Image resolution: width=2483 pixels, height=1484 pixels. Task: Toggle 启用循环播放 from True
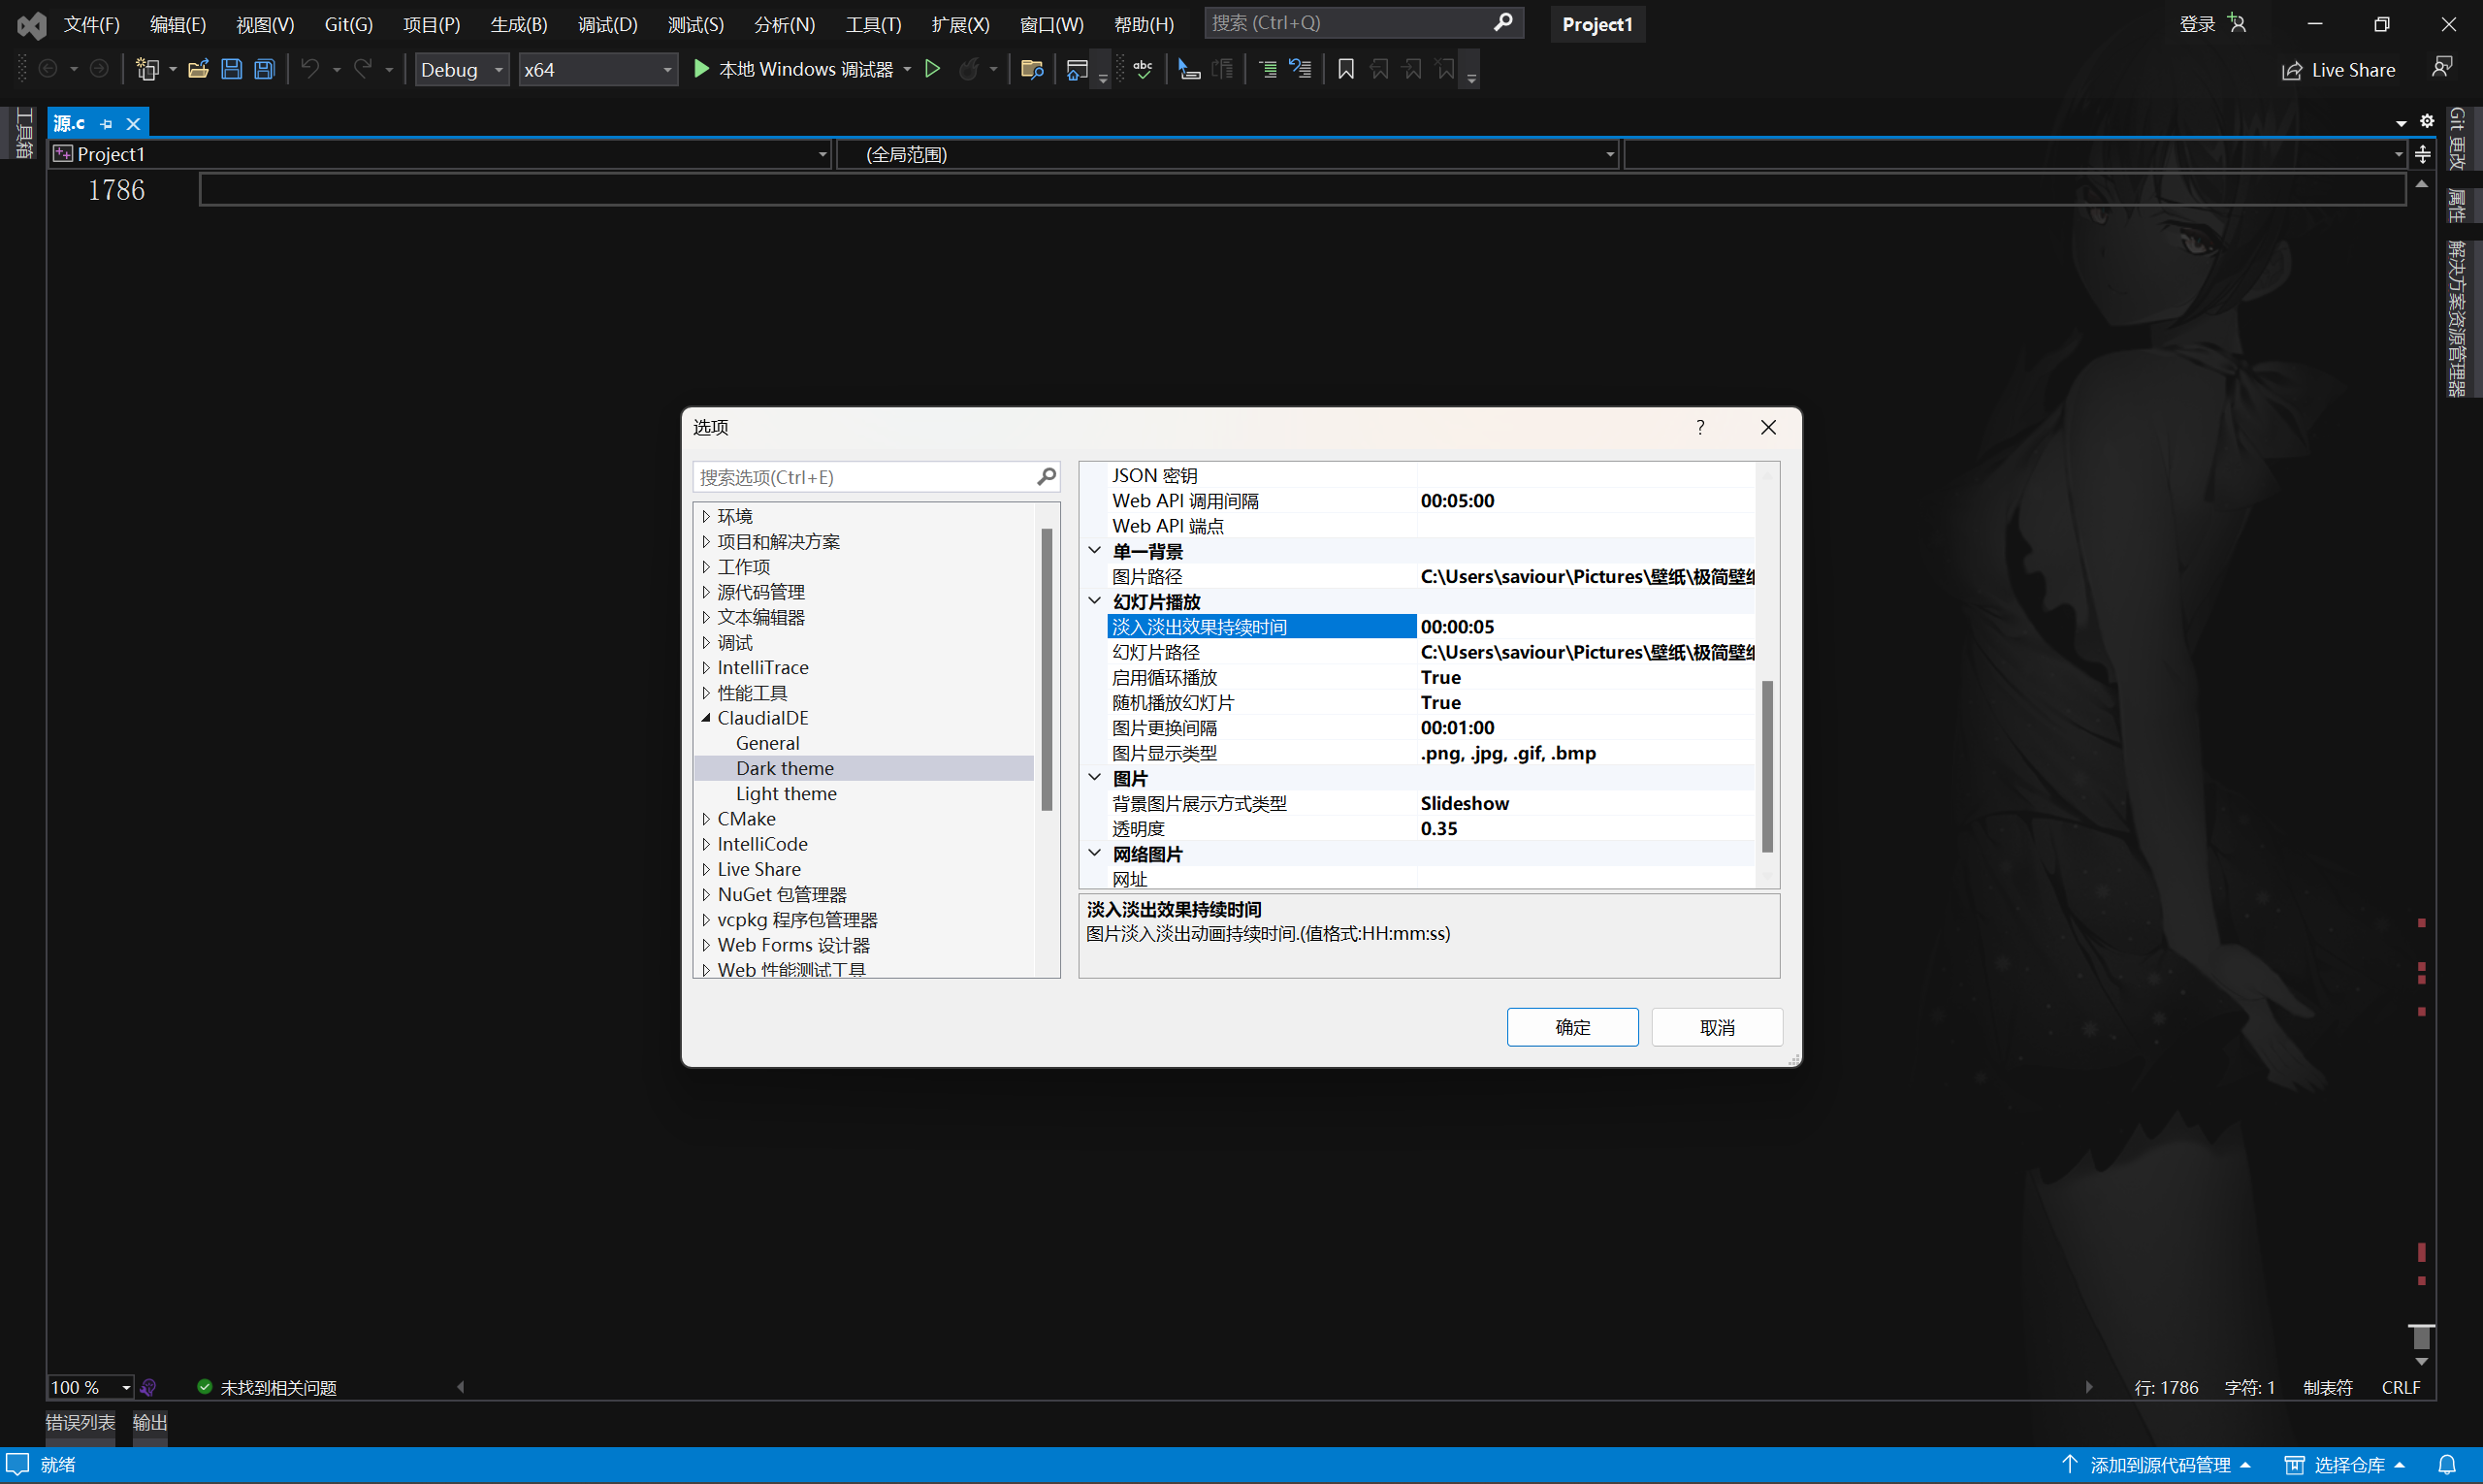pyautogui.click(x=1440, y=677)
